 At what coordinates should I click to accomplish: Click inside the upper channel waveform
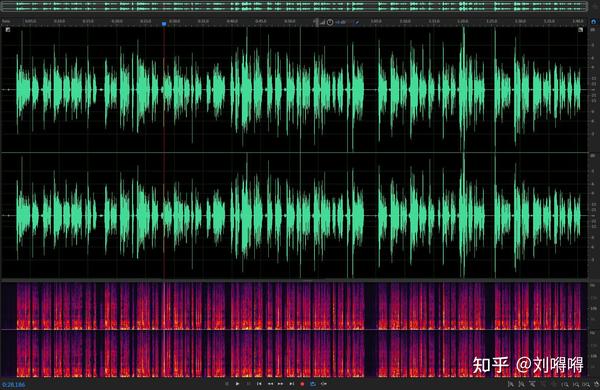(294, 90)
